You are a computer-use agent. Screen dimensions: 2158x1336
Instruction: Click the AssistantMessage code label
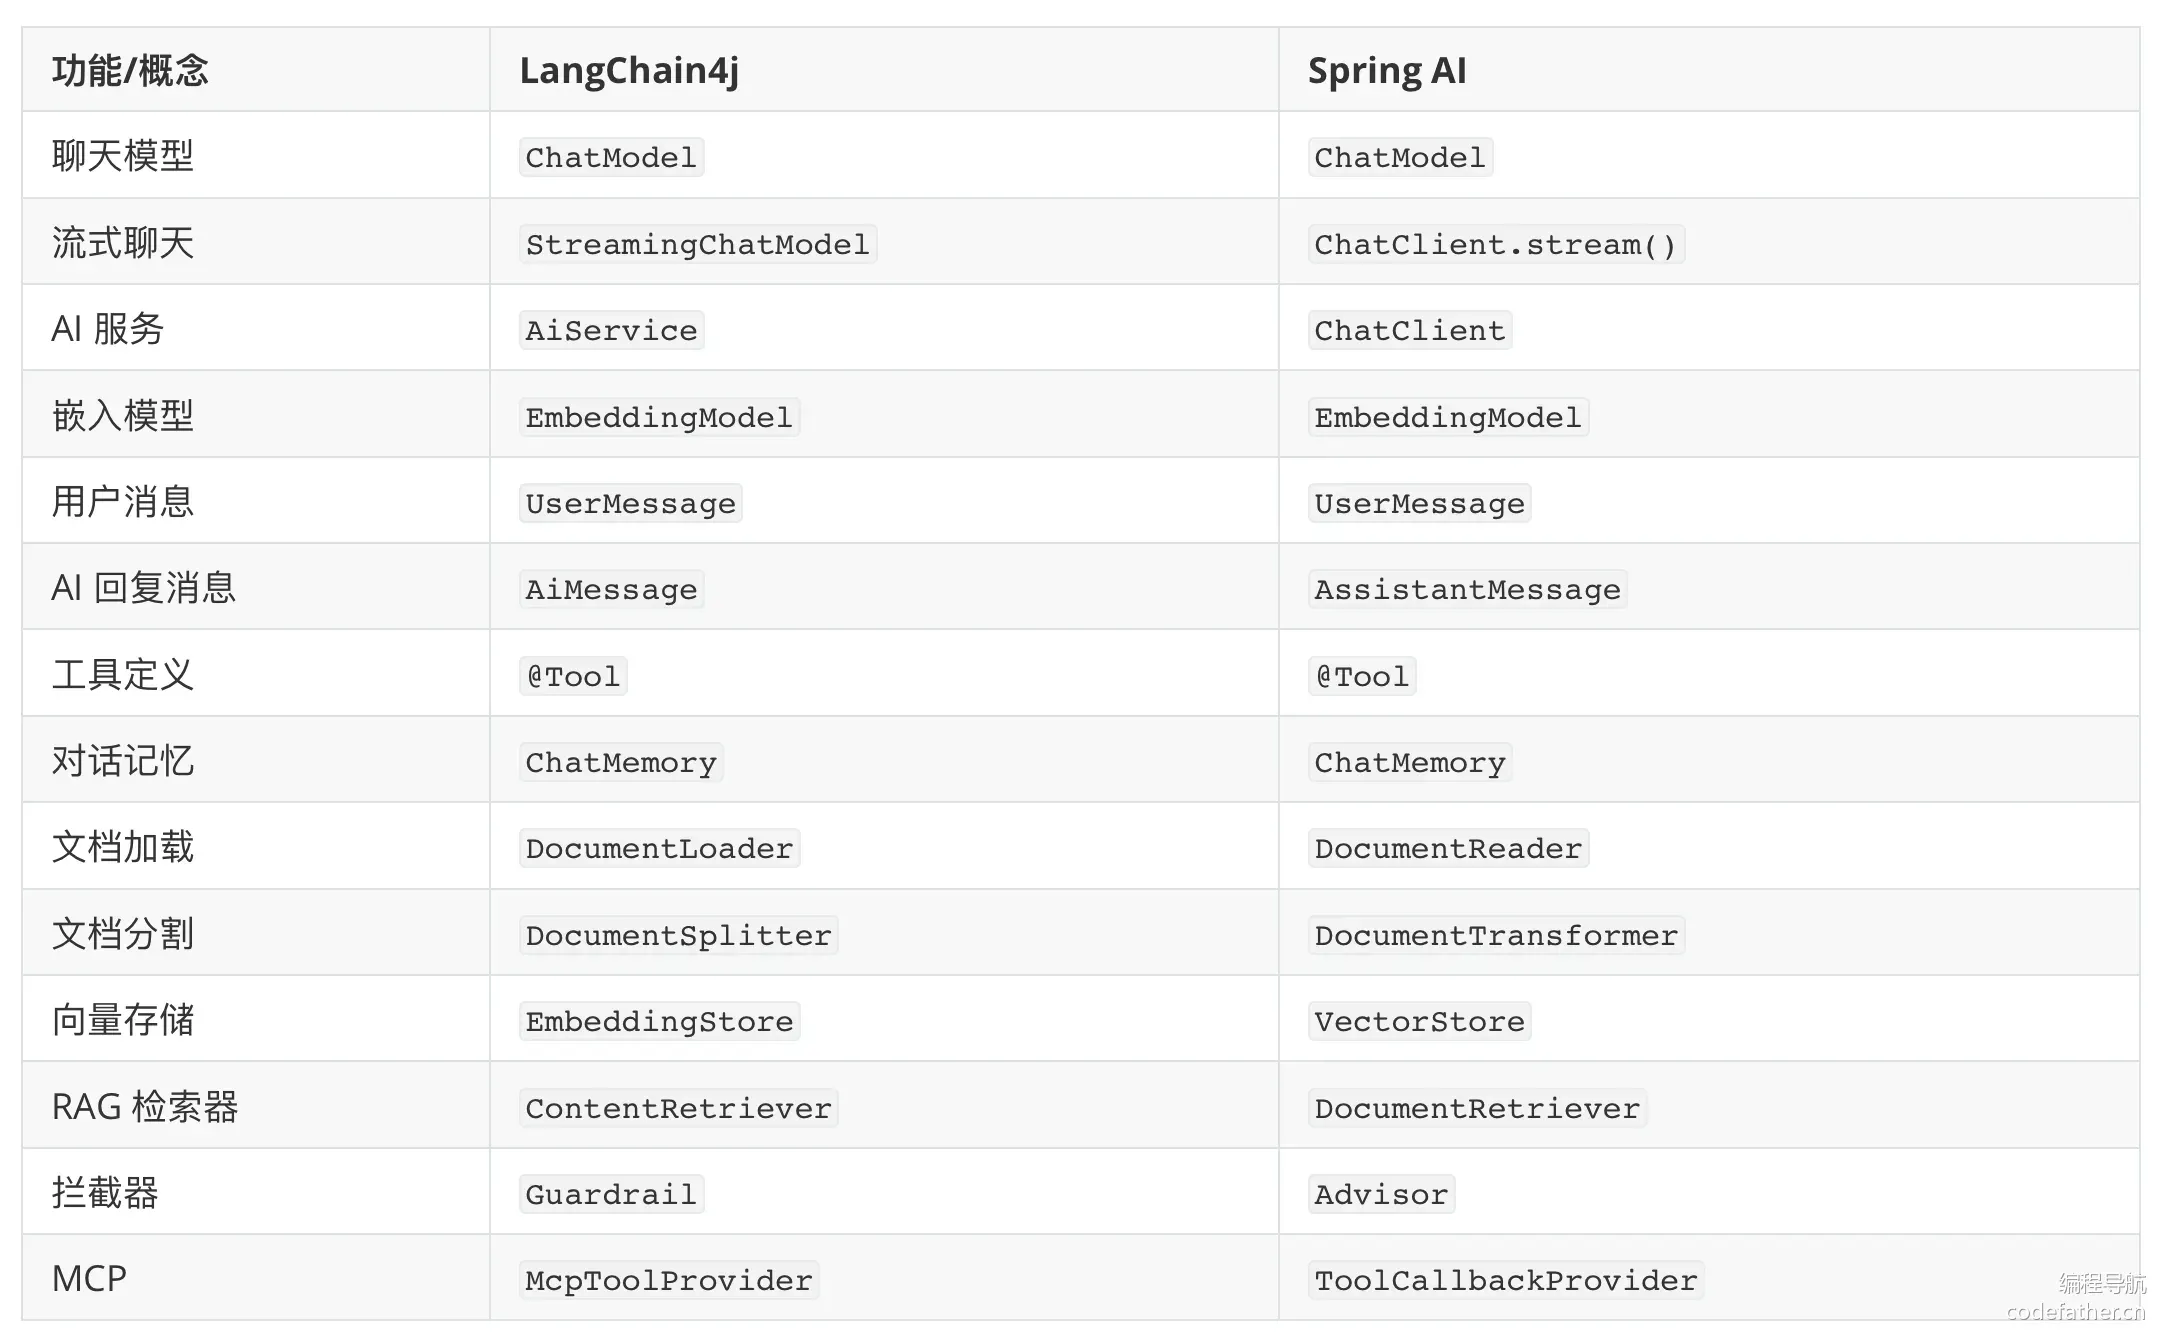click(1467, 589)
